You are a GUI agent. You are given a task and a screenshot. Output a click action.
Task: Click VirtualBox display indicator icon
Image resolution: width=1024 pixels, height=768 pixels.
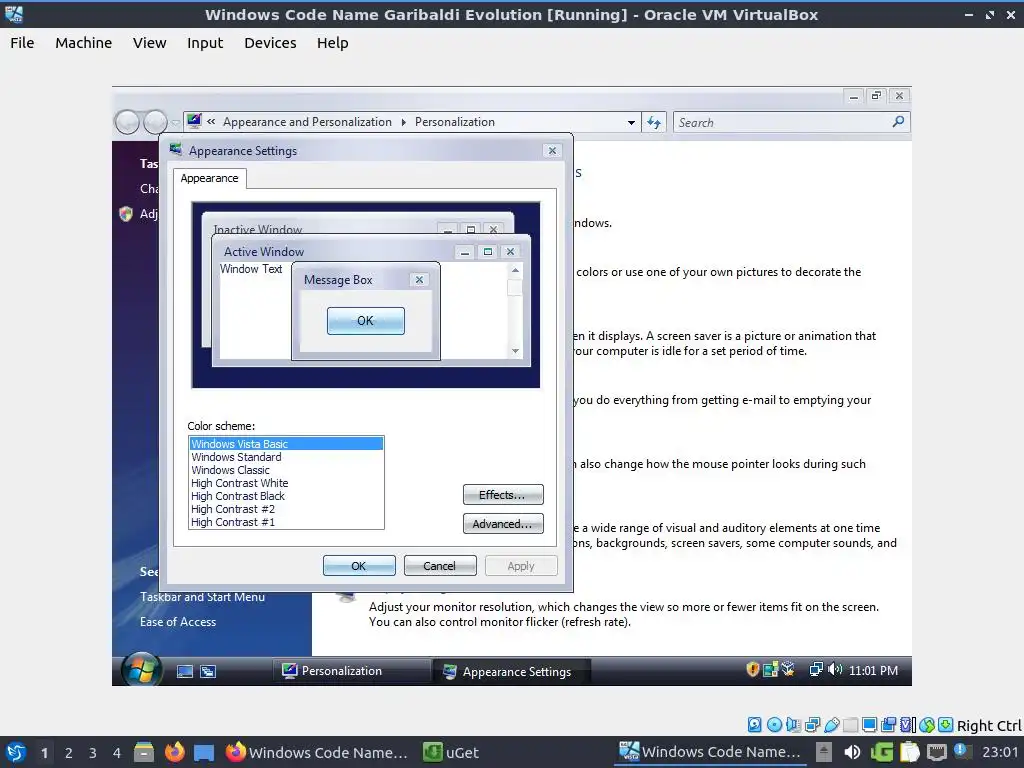pyautogui.click(x=869, y=724)
